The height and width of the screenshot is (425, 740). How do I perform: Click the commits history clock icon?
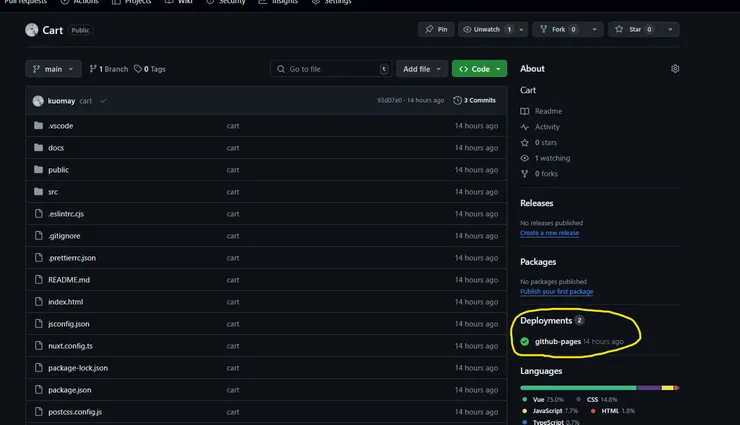pos(457,100)
